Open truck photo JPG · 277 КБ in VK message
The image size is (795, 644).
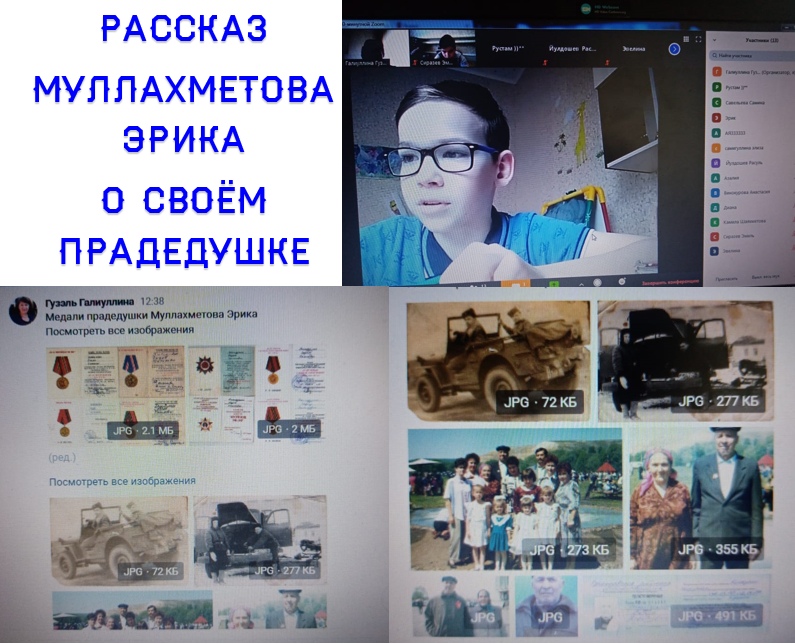click(x=260, y=541)
